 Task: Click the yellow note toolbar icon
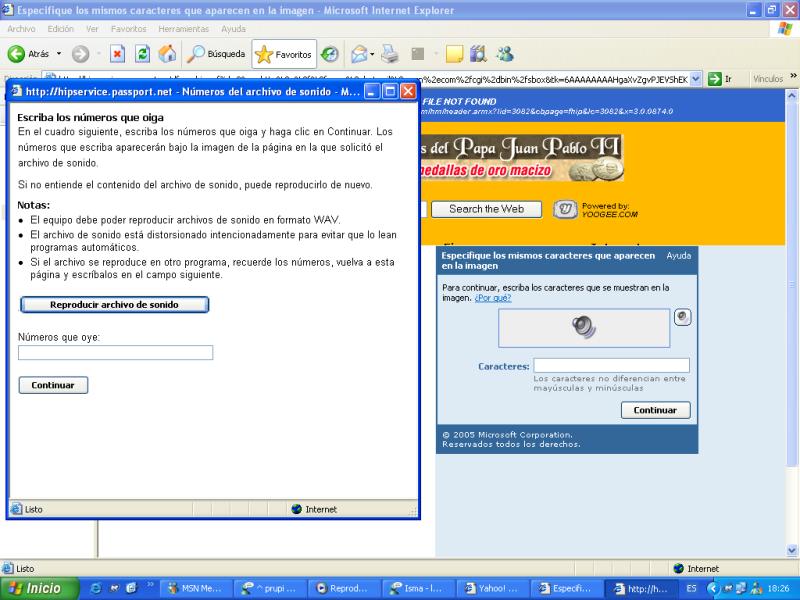click(x=454, y=54)
